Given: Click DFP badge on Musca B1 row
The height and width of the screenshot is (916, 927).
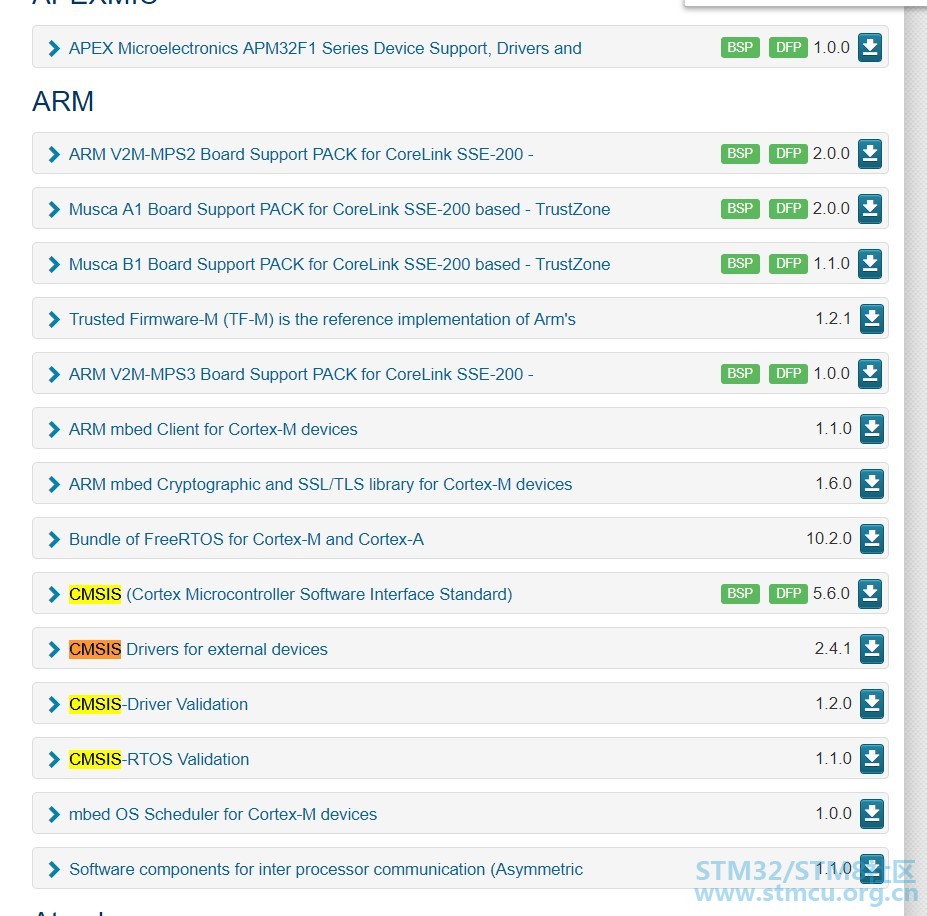Looking at the screenshot, I should (x=788, y=264).
